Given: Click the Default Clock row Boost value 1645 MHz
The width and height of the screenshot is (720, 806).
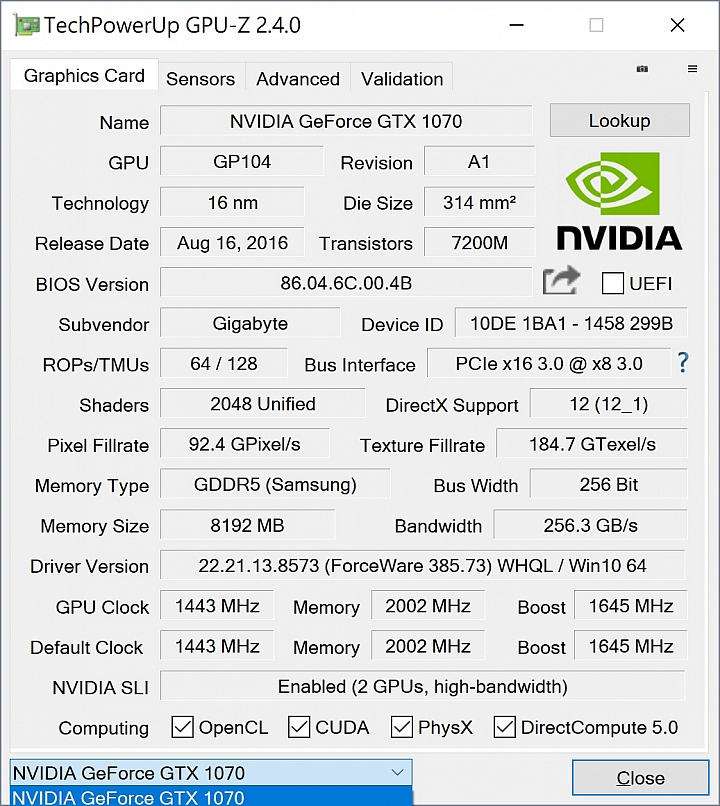Looking at the screenshot, I should pos(631,646).
